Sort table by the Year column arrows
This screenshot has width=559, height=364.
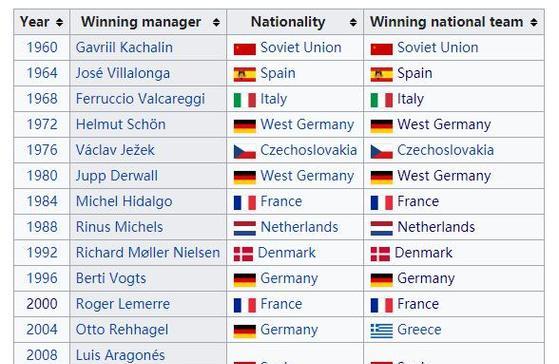(60, 22)
